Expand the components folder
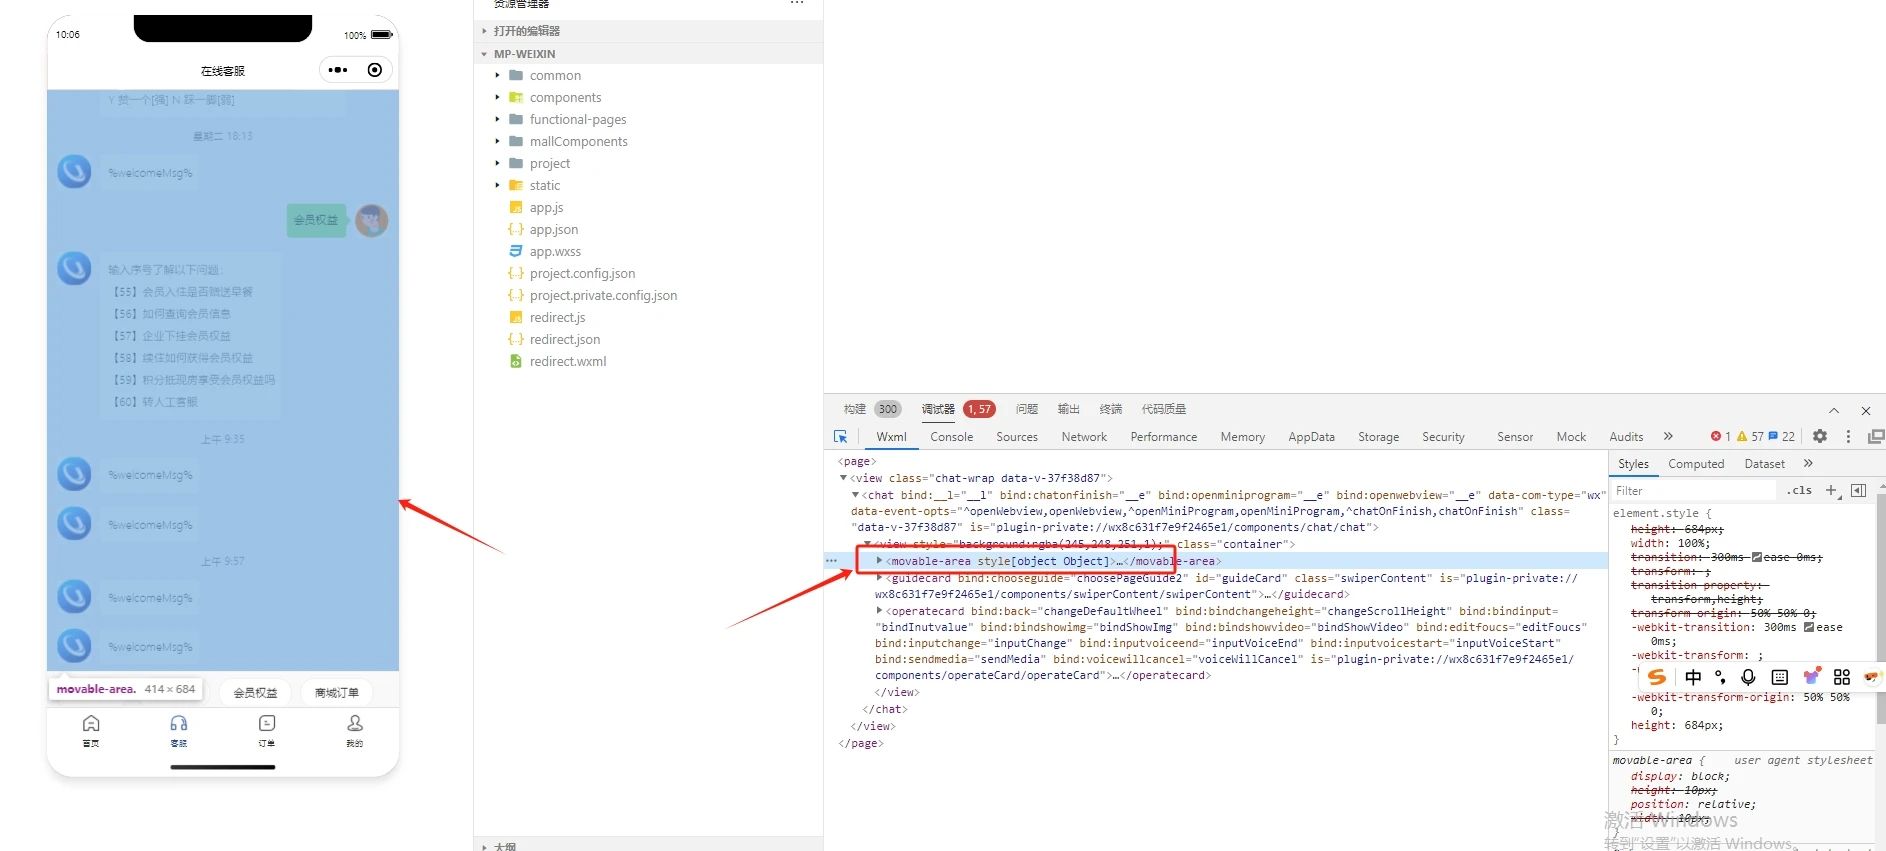 [497, 97]
